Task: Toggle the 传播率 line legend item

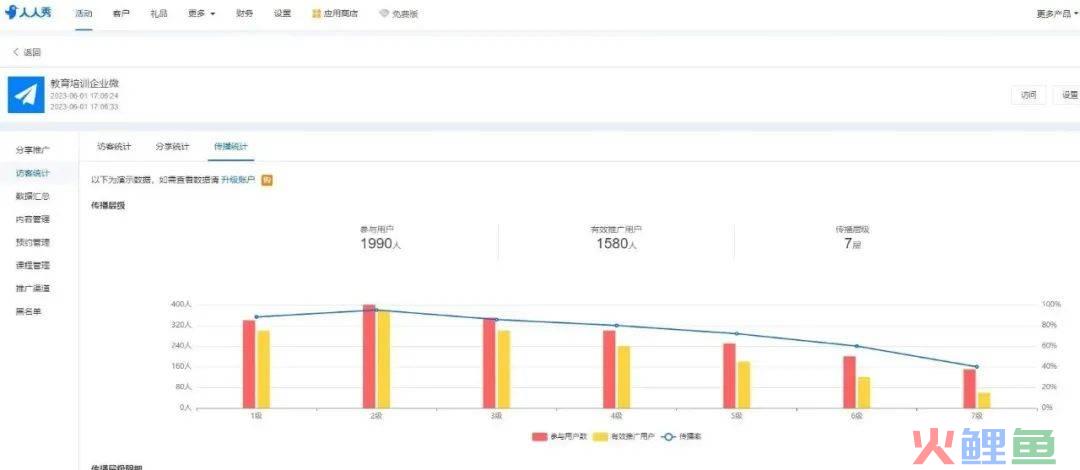Action: coord(681,436)
